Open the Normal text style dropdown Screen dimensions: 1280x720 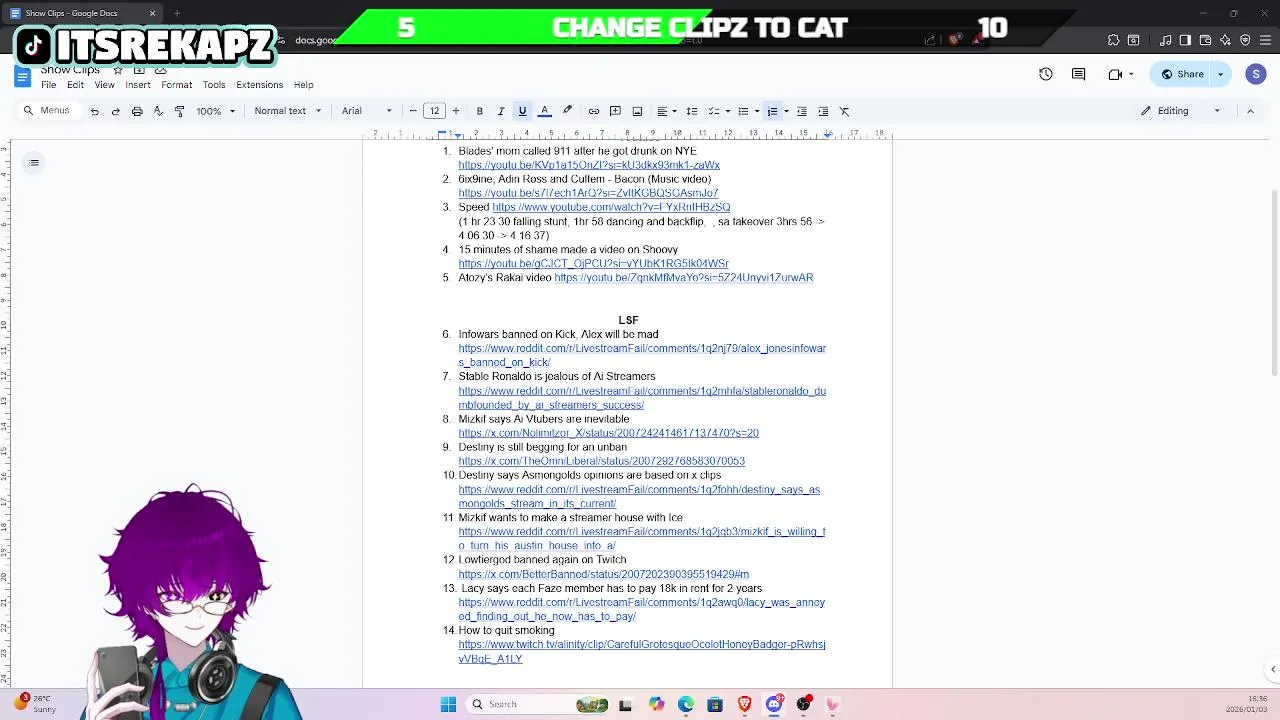[288, 111]
